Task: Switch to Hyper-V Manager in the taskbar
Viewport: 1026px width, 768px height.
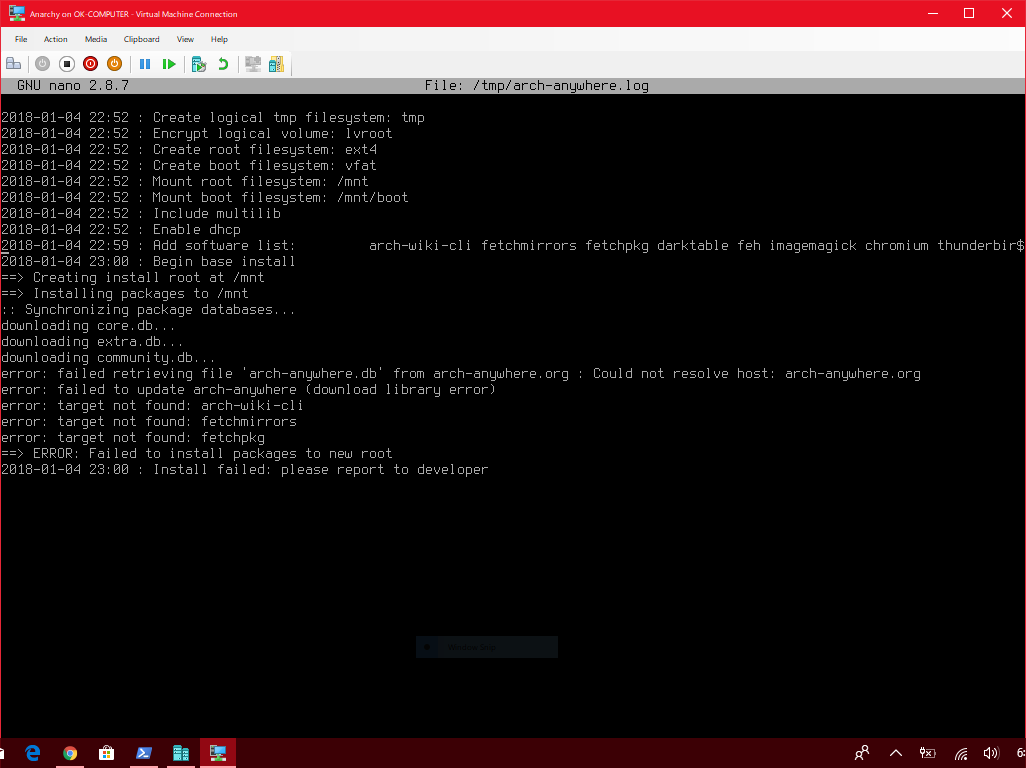Action: pos(181,753)
